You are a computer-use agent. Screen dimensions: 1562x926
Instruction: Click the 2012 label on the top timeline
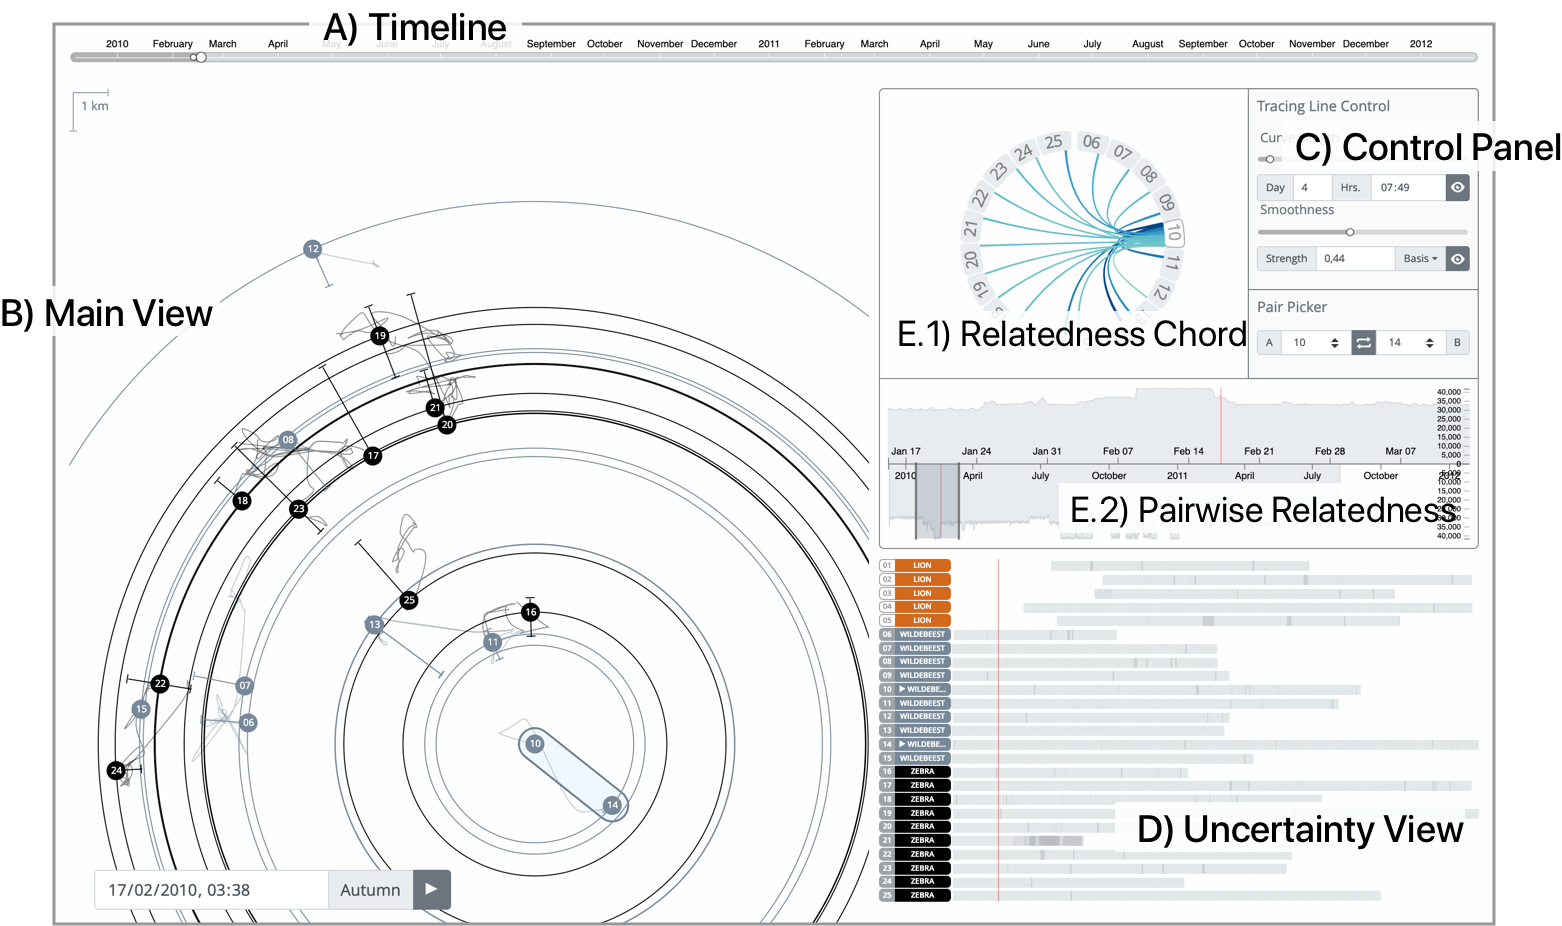(x=1421, y=44)
